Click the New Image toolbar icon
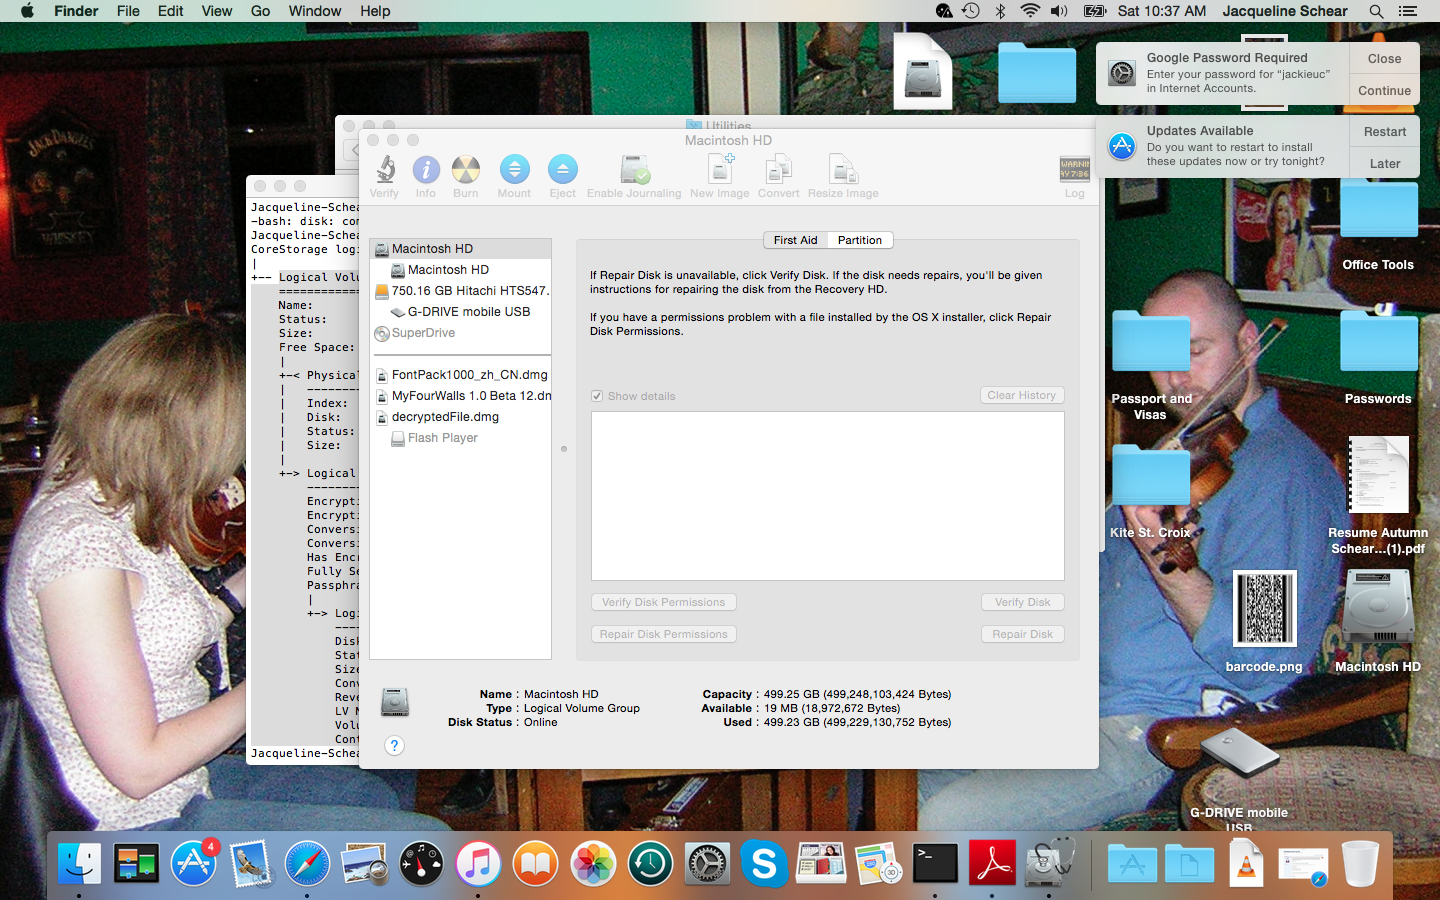The image size is (1440, 900). [x=720, y=176]
